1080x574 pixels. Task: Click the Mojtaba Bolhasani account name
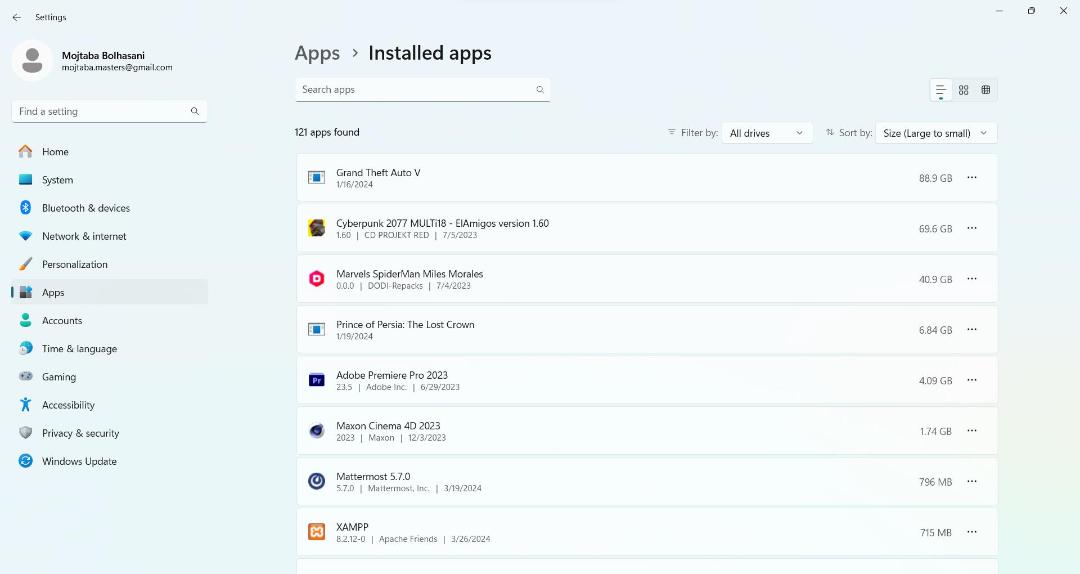103,56
